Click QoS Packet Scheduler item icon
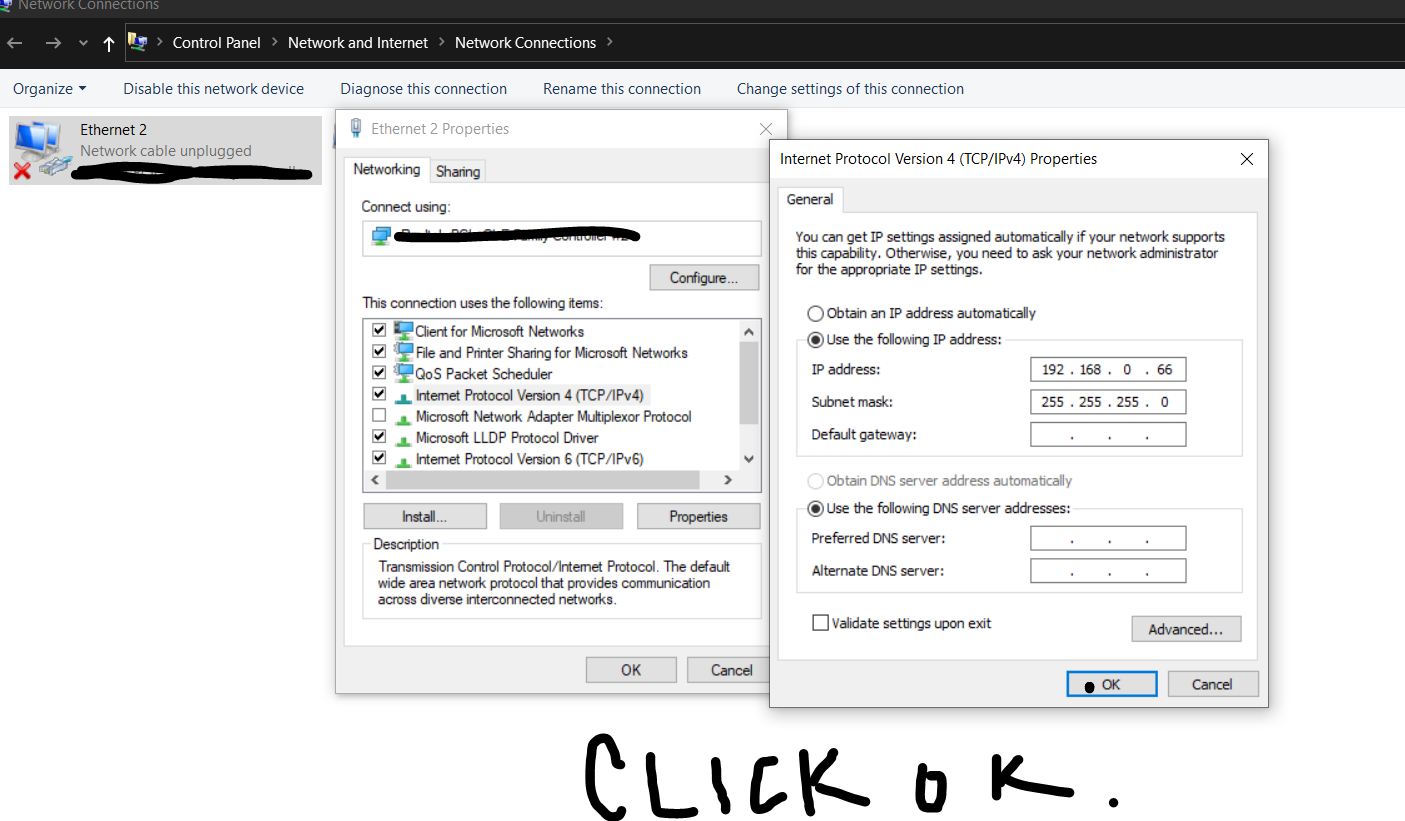1405x821 pixels. (x=403, y=373)
